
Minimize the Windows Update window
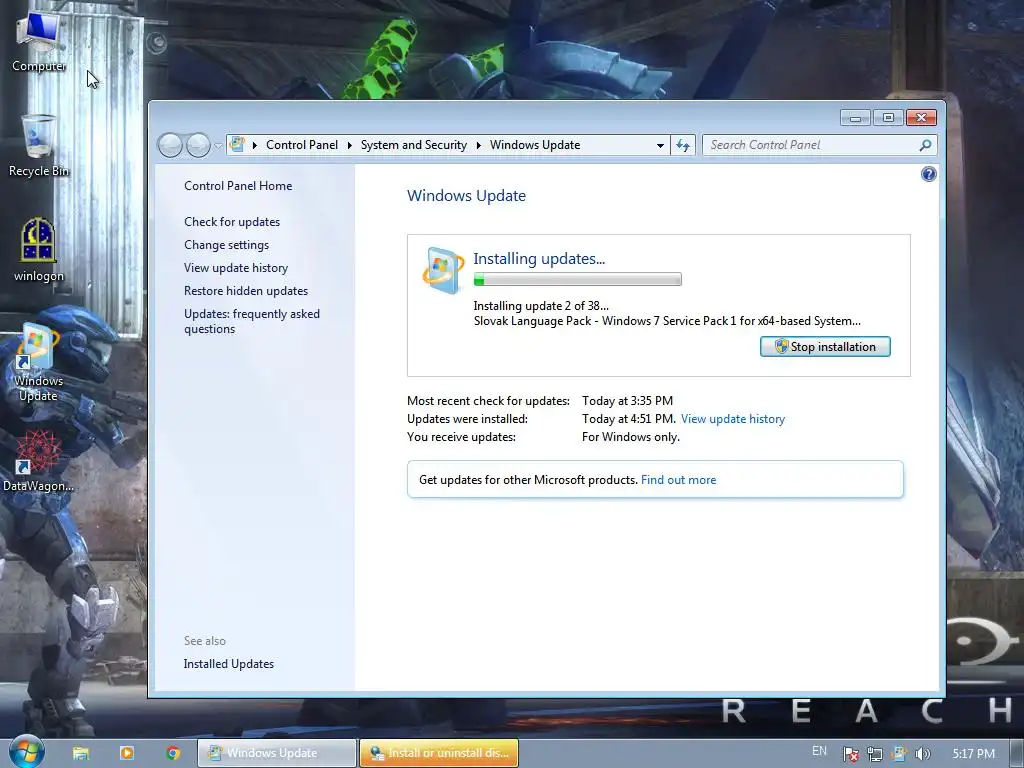(x=855, y=118)
